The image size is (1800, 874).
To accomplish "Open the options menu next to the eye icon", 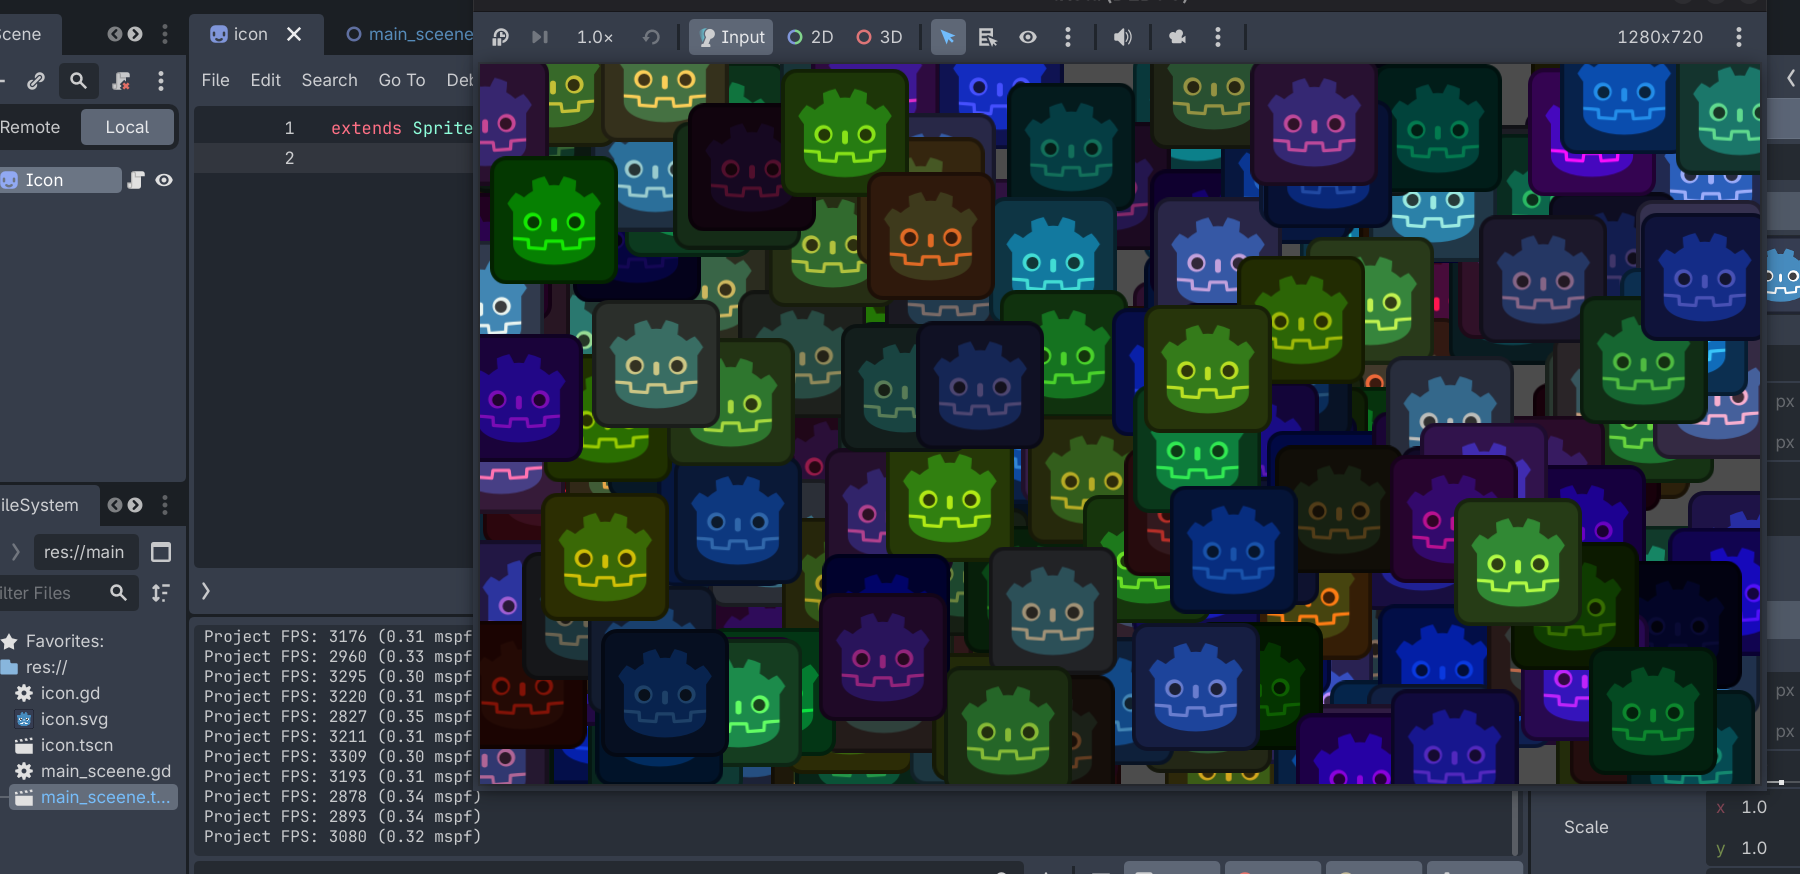I will (x=1068, y=37).
